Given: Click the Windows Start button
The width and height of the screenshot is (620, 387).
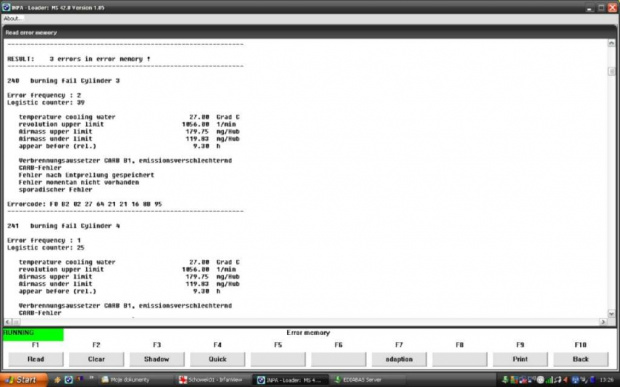Looking at the screenshot, I should click(23, 380).
